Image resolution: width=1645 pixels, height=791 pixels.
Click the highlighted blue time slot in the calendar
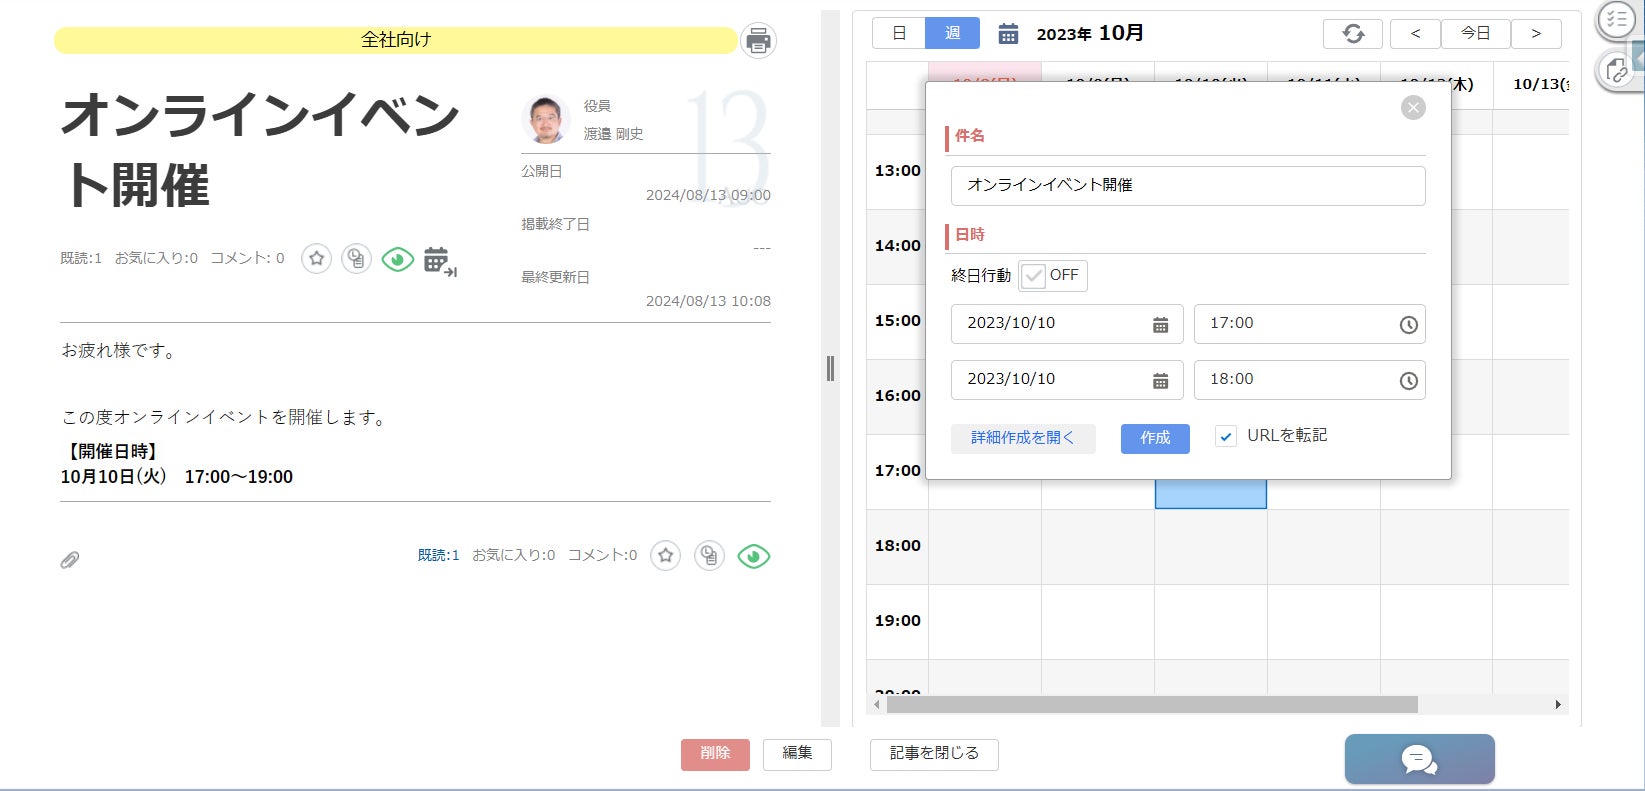[1211, 494]
